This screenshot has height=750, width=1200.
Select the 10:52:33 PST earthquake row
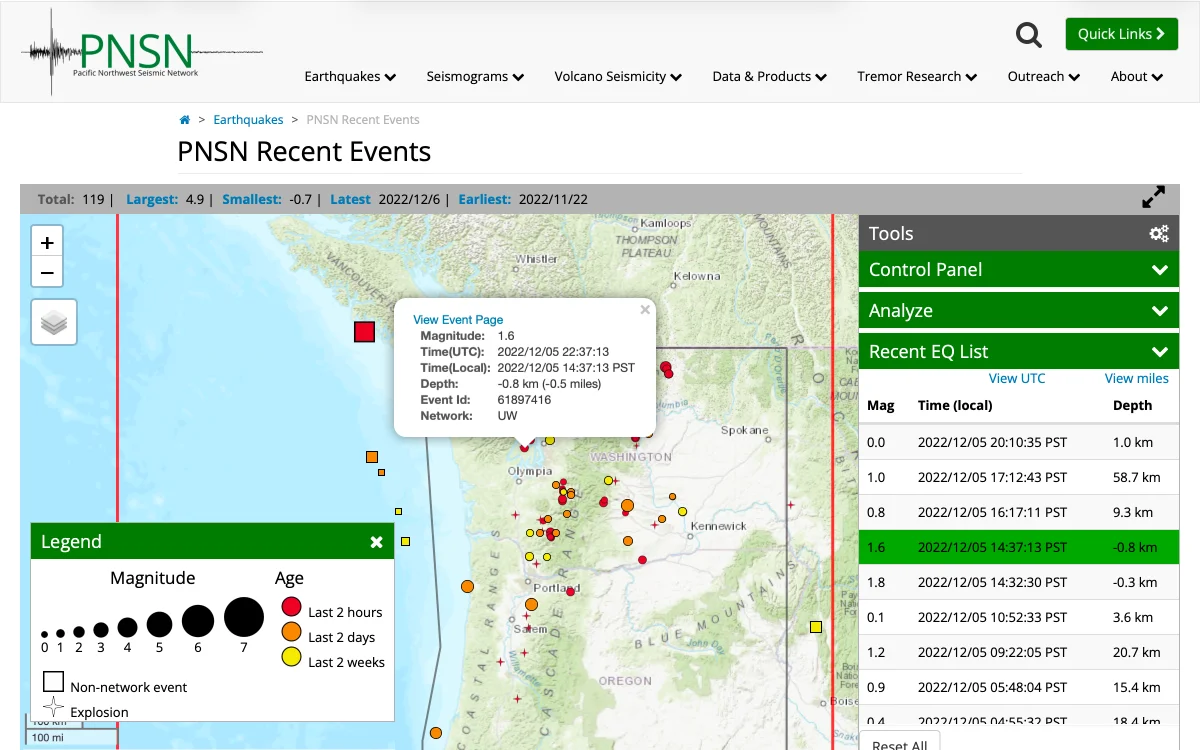pos(1019,618)
